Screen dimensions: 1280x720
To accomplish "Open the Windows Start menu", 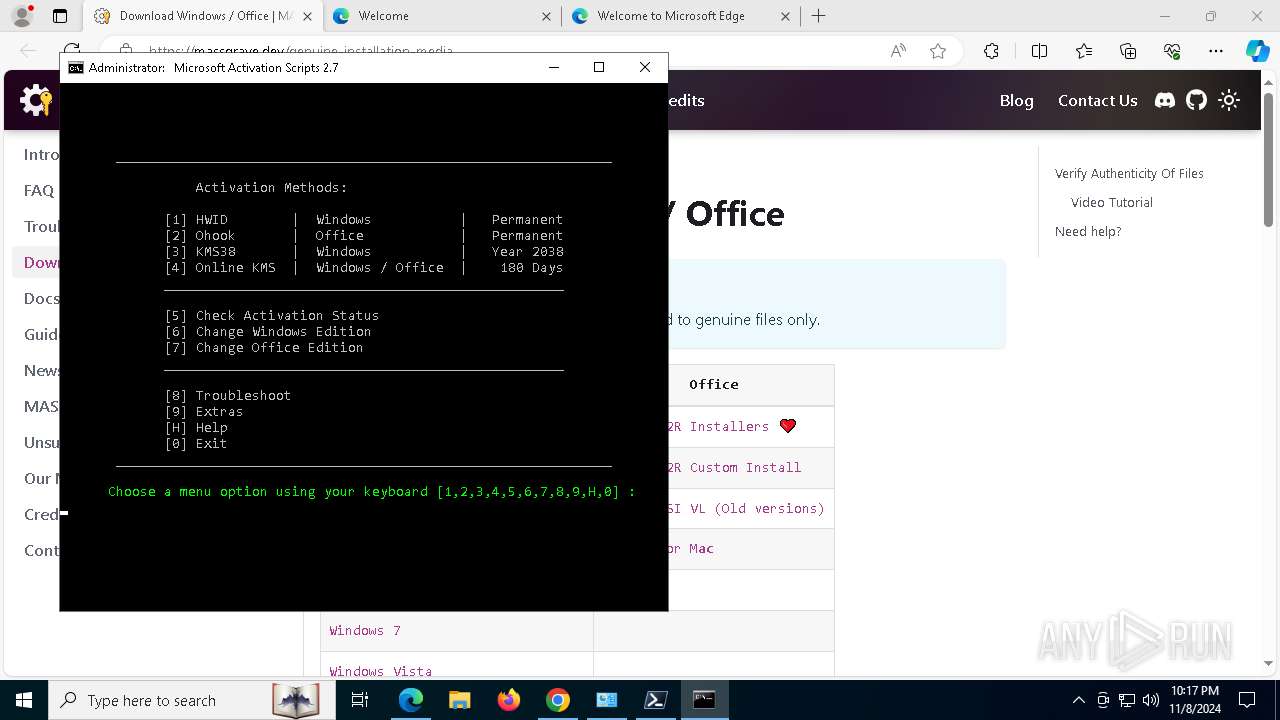I will click(x=24, y=700).
